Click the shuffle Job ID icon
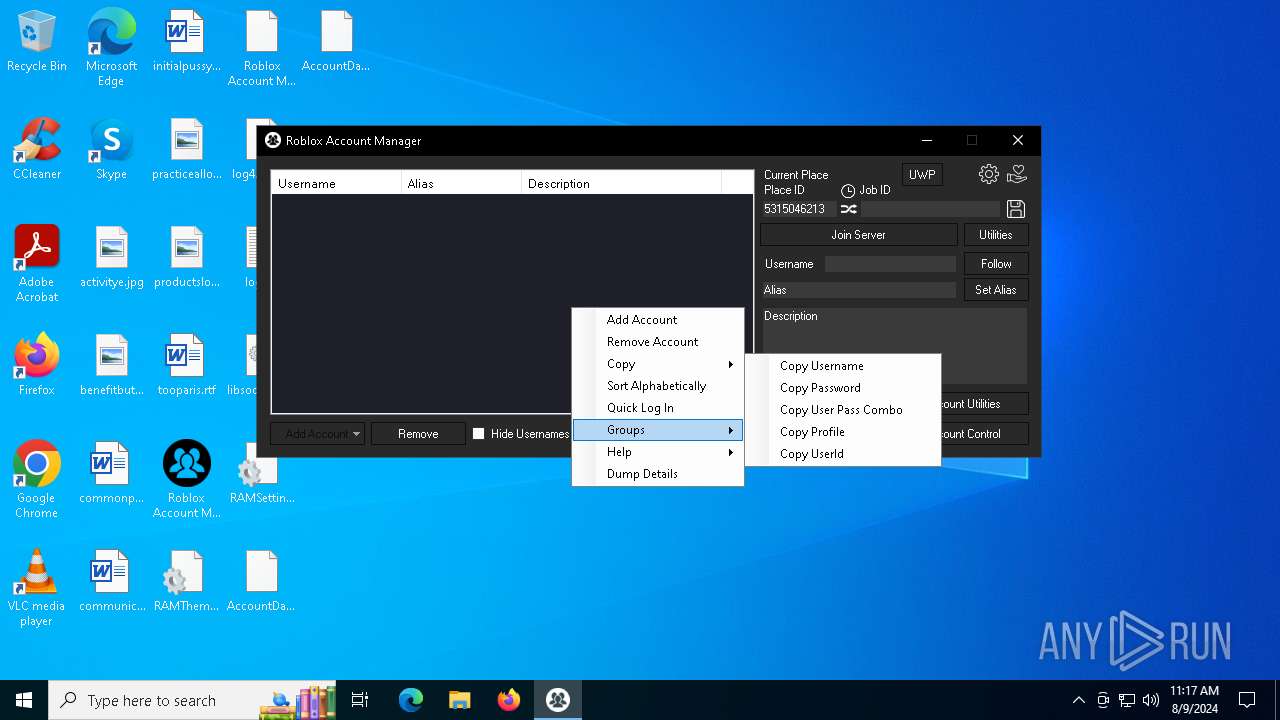The height and width of the screenshot is (720, 1280). click(x=848, y=209)
